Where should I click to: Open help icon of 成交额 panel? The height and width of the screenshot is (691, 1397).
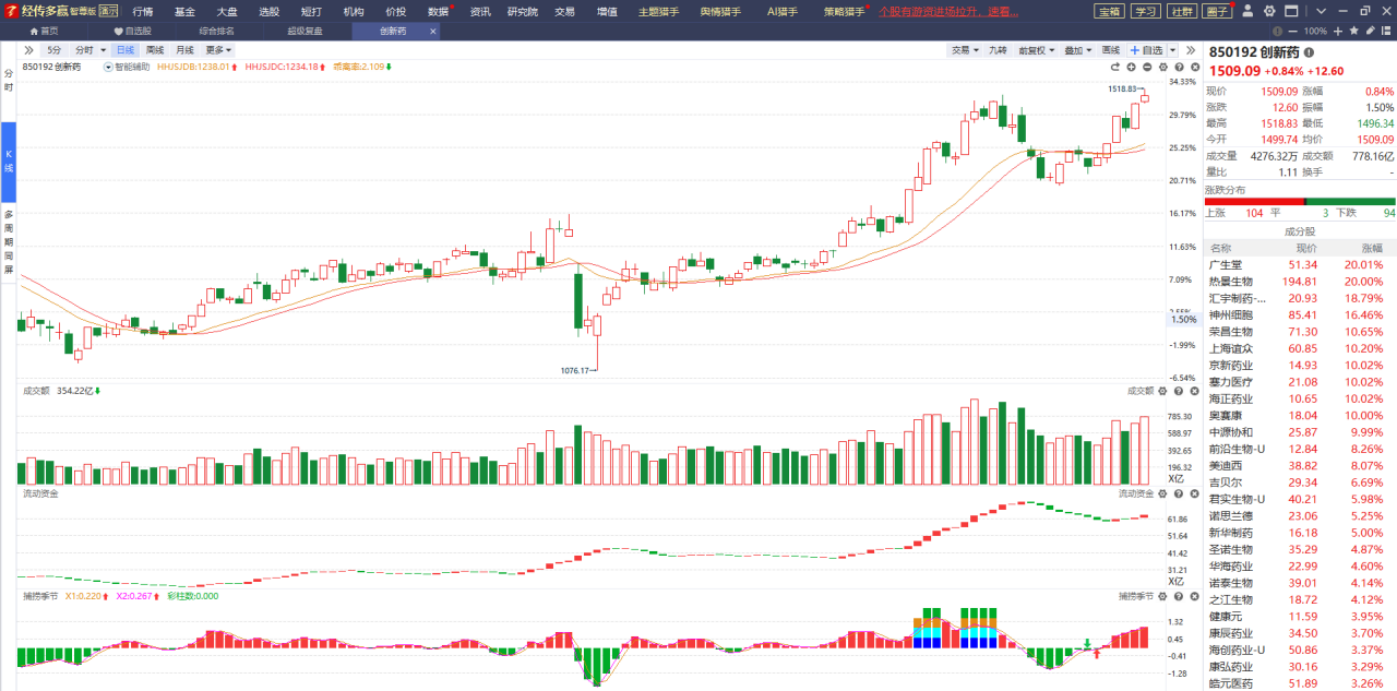click(1178, 391)
